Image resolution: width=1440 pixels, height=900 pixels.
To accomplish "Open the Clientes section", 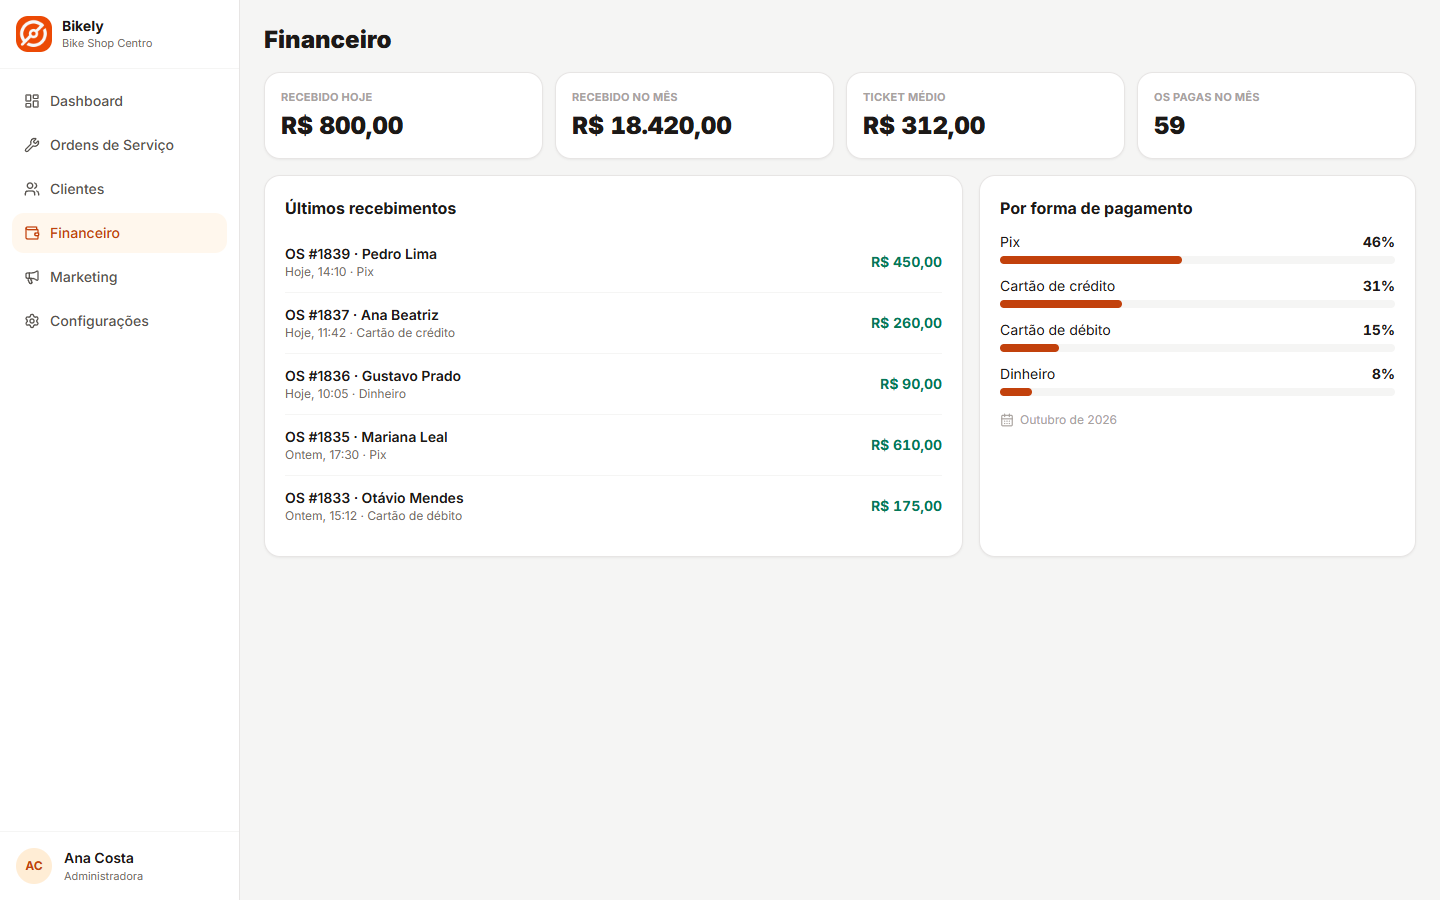I will 120,189.
